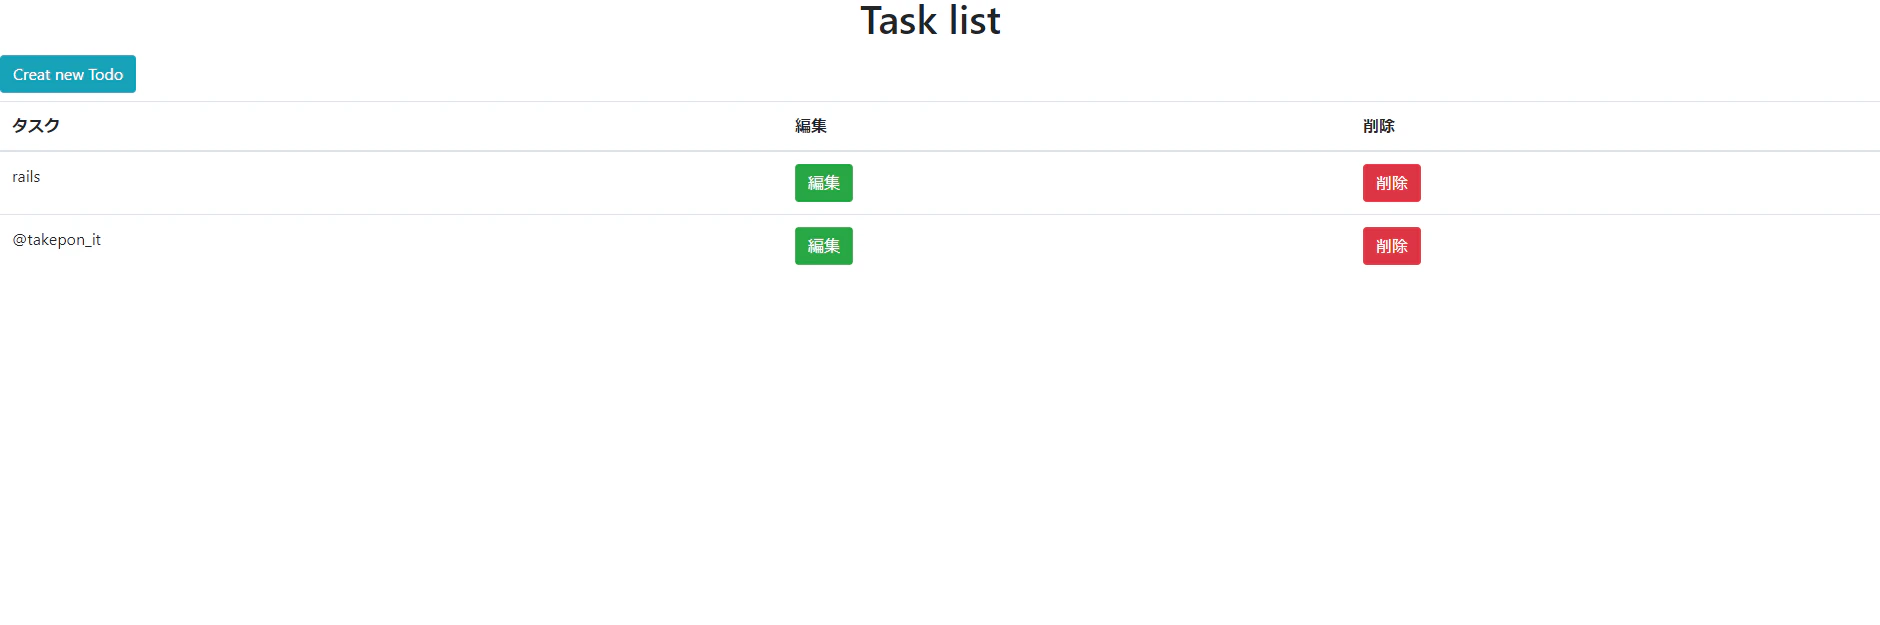
Task: Click the @takepon_it task name text
Action: click(56, 240)
